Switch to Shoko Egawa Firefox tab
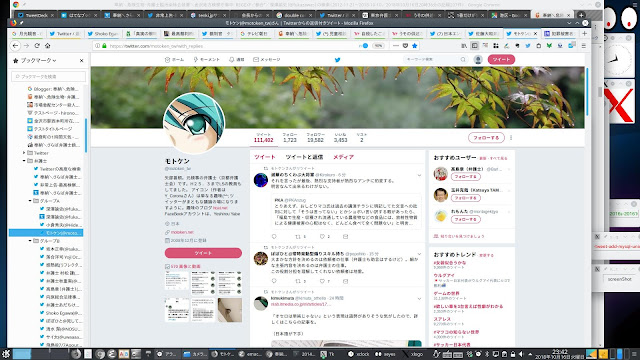The width and height of the screenshot is (640, 360). [103, 34]
